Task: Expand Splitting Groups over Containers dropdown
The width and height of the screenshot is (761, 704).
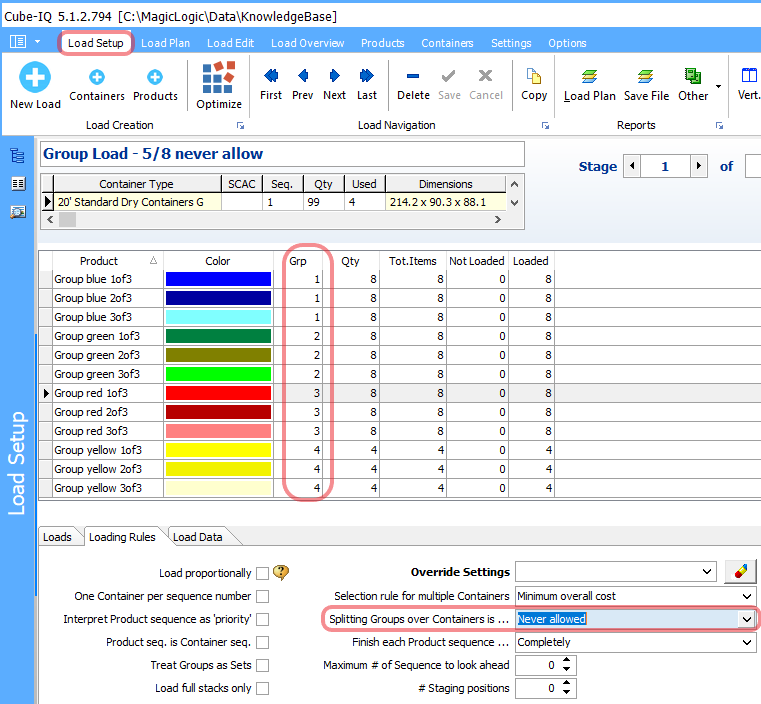Action: (x=746, y=619)
